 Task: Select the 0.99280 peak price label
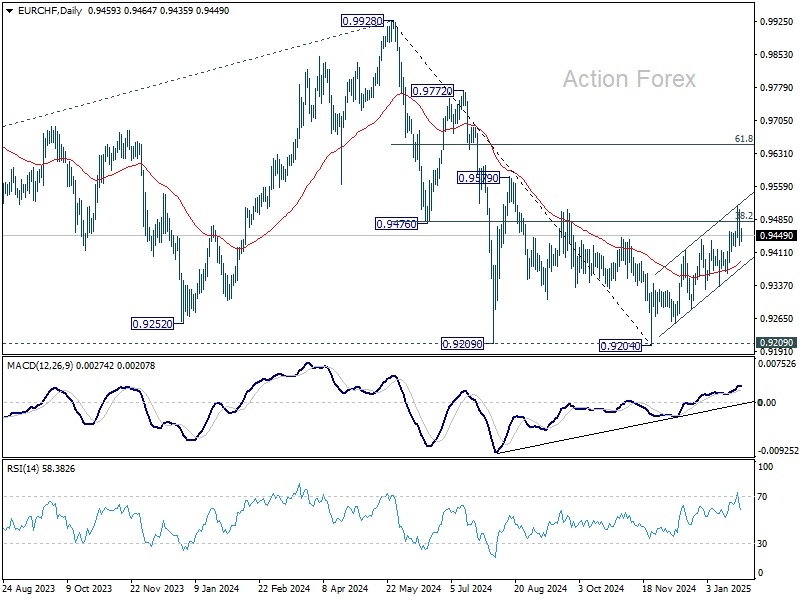coord(362,21)
